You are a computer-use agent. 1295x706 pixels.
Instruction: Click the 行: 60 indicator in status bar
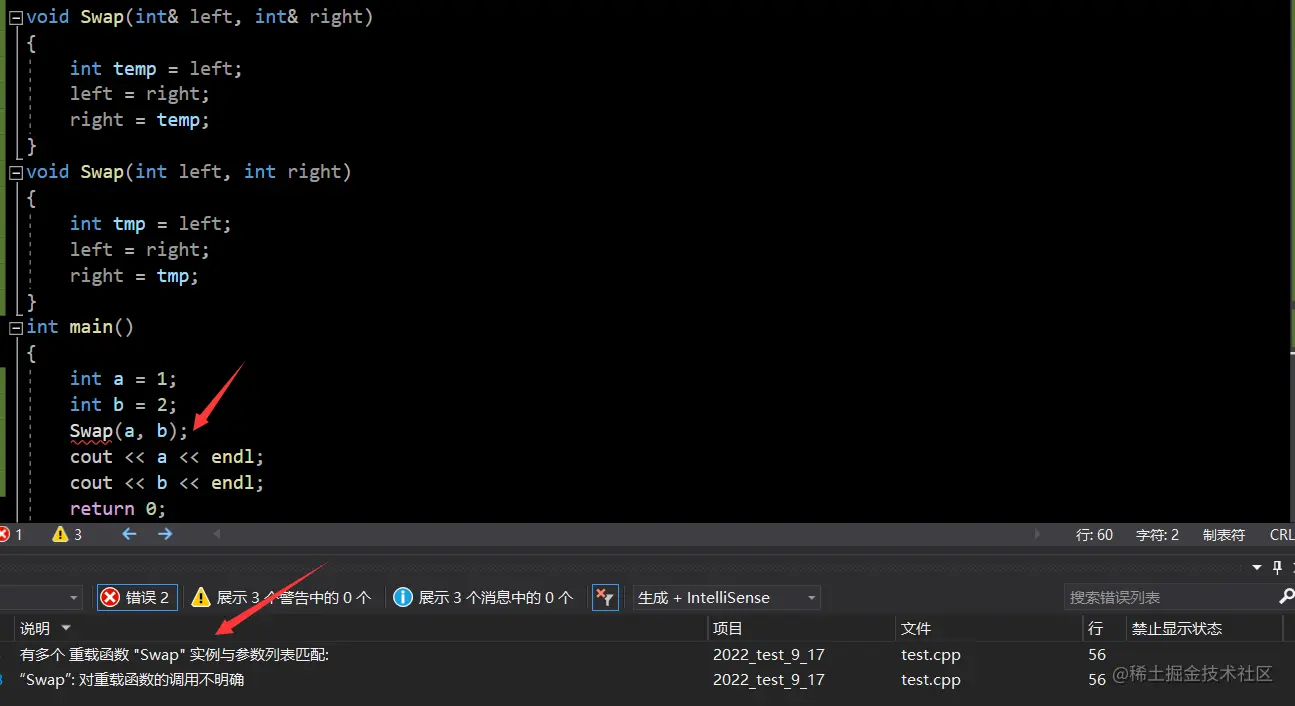click(1094, 534)
